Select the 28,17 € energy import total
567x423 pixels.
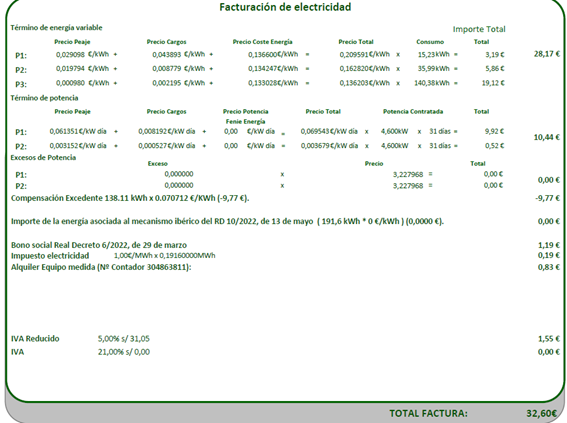click(x=546, y=54)
